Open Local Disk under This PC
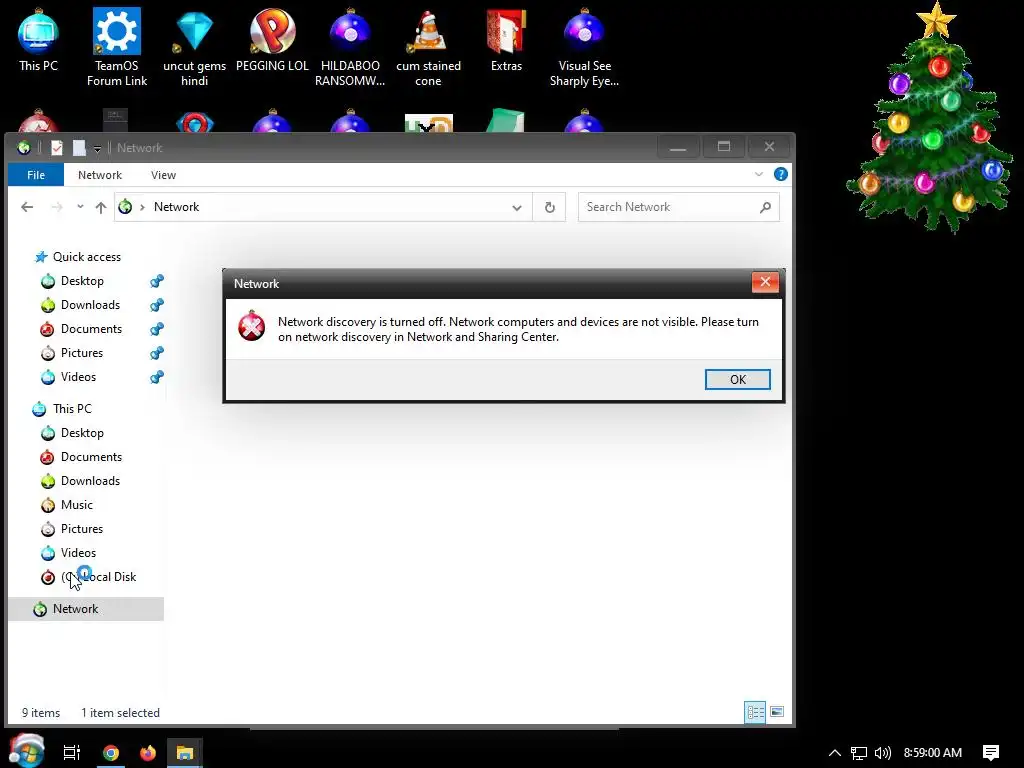The height and width of the screenshot is (768, 1024). tap(98, 577)
